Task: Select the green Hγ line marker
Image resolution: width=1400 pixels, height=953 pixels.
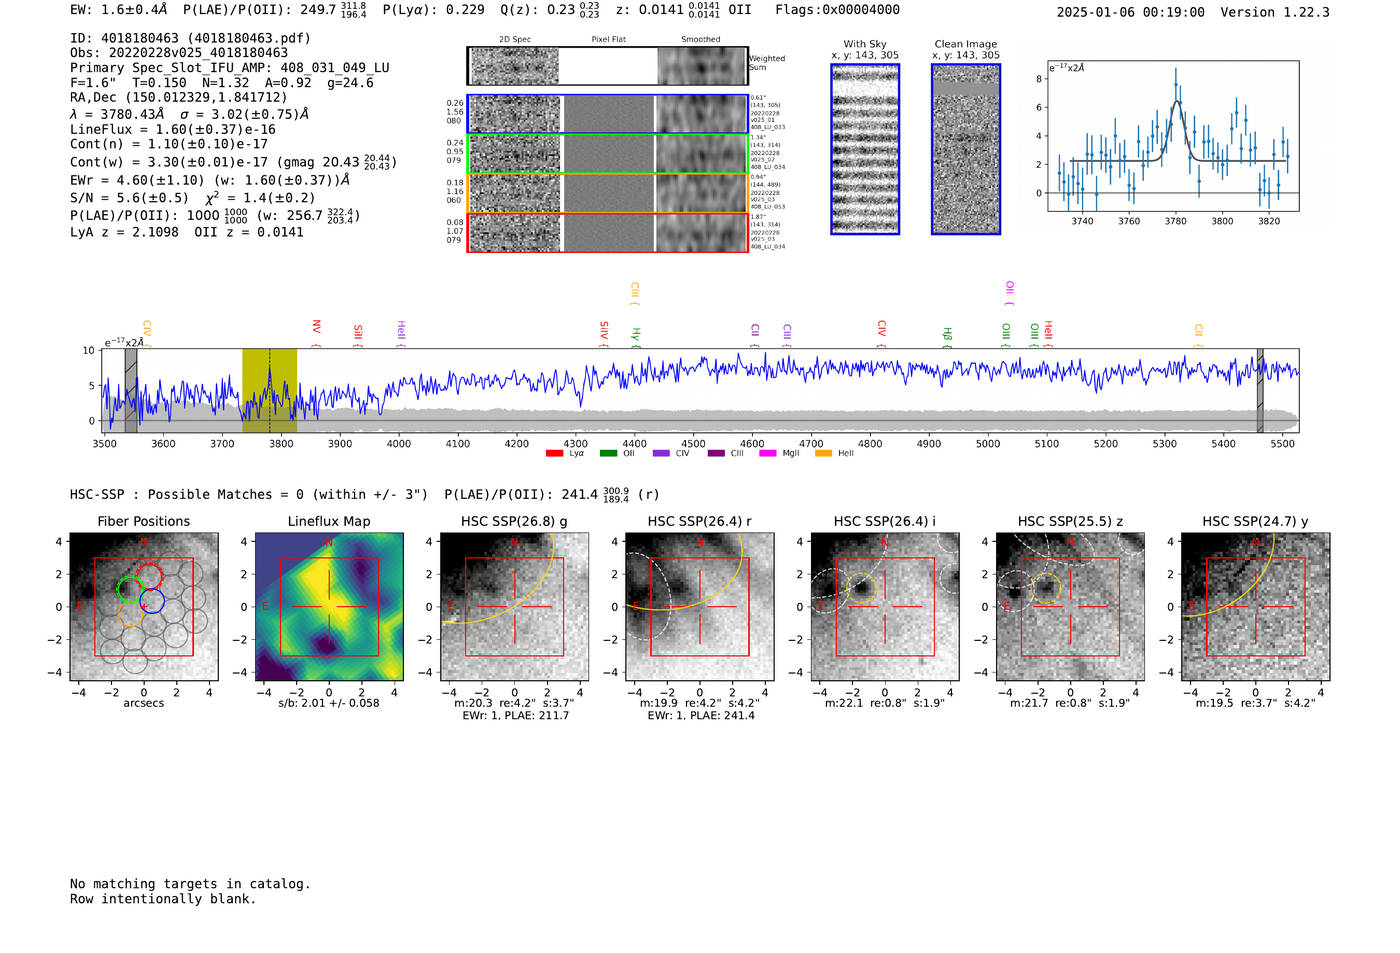Action: 635,337
